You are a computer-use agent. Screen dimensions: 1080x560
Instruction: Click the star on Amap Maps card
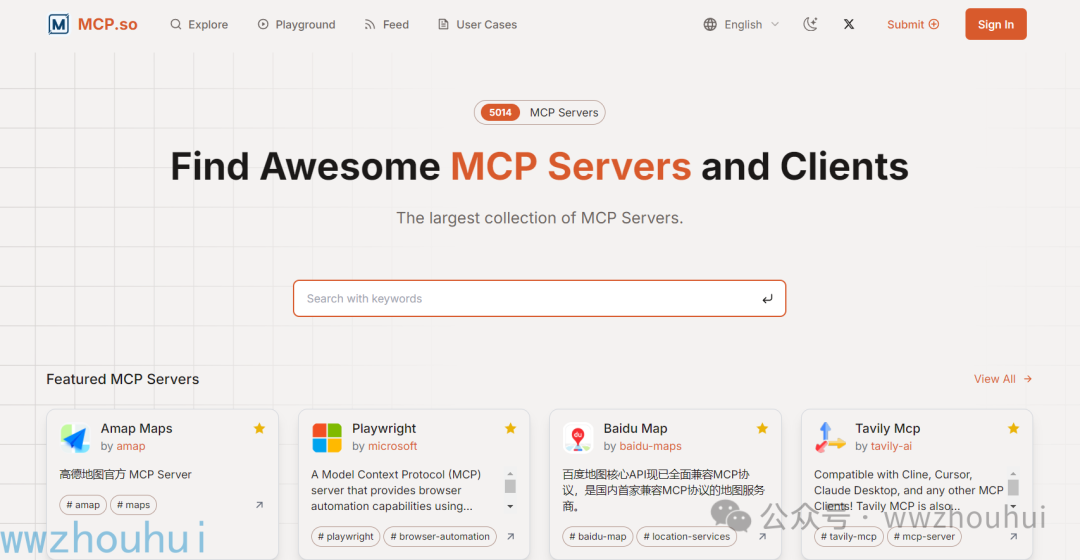[x=259, y=428]
